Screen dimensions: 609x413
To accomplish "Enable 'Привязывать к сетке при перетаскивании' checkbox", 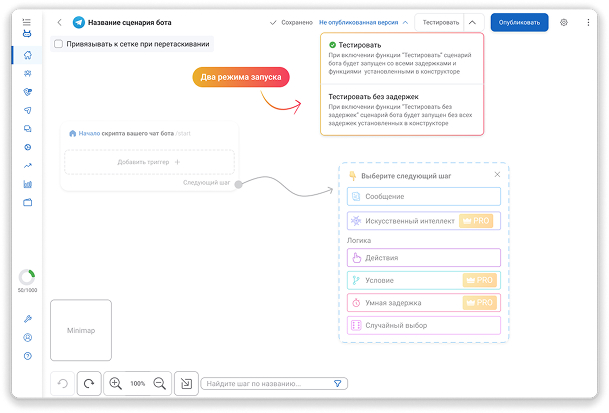I will [59, 44].
